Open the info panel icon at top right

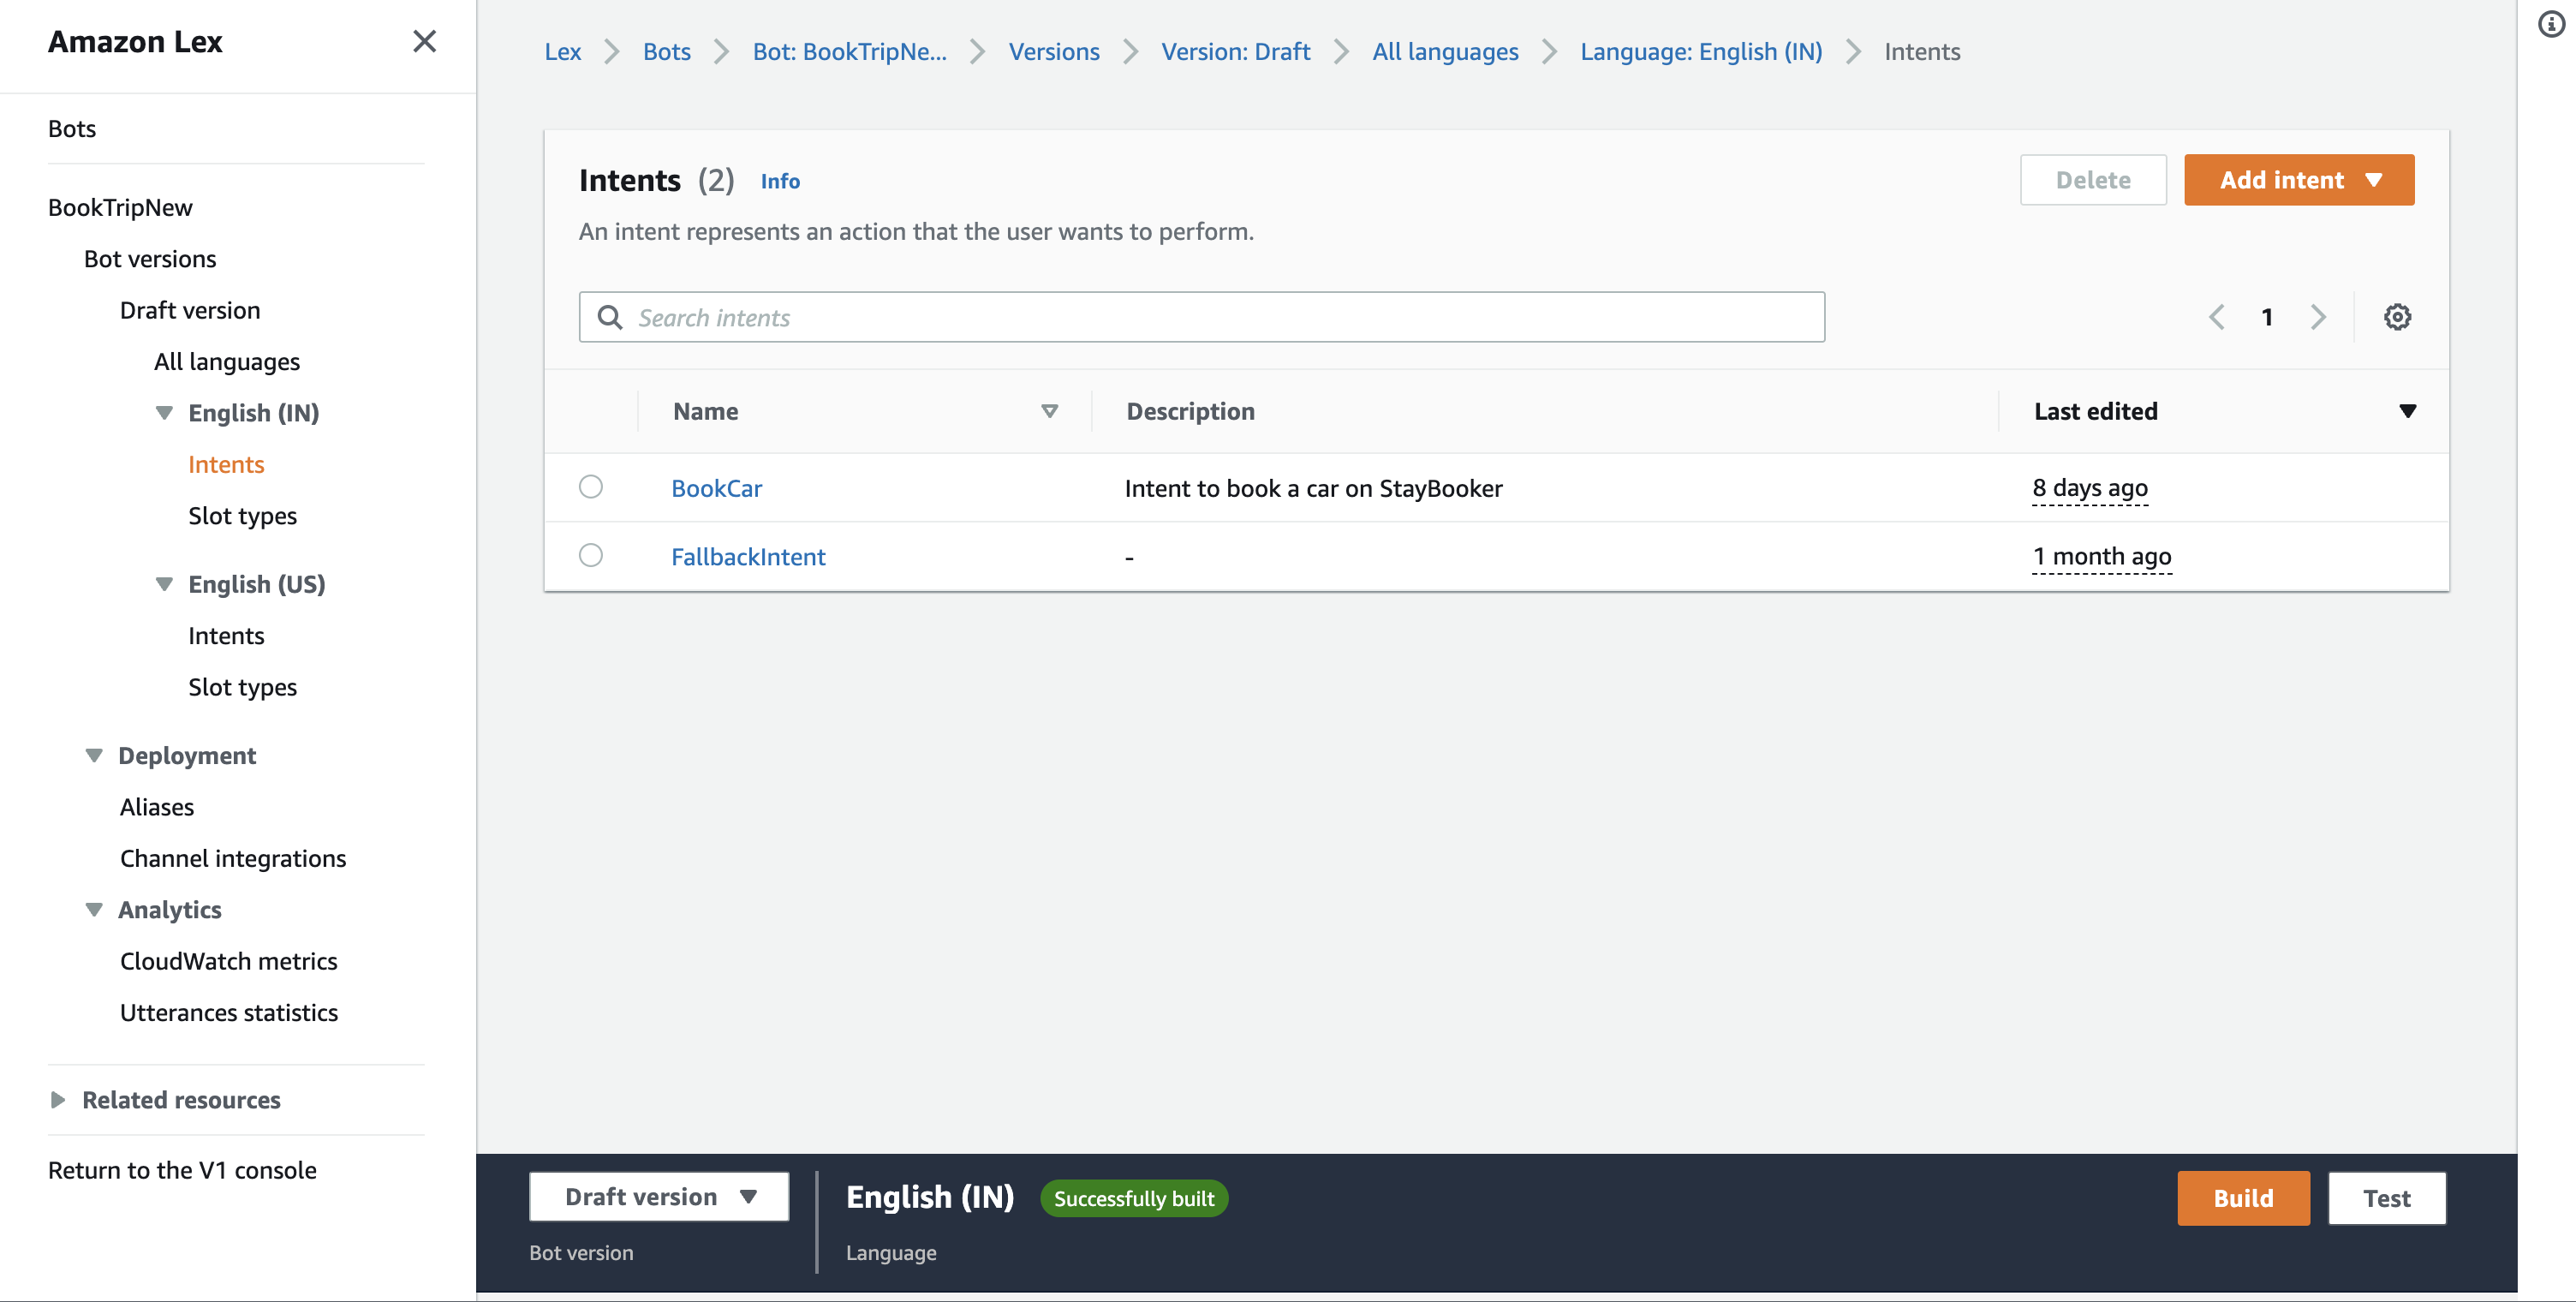[x=2551, y=24]
